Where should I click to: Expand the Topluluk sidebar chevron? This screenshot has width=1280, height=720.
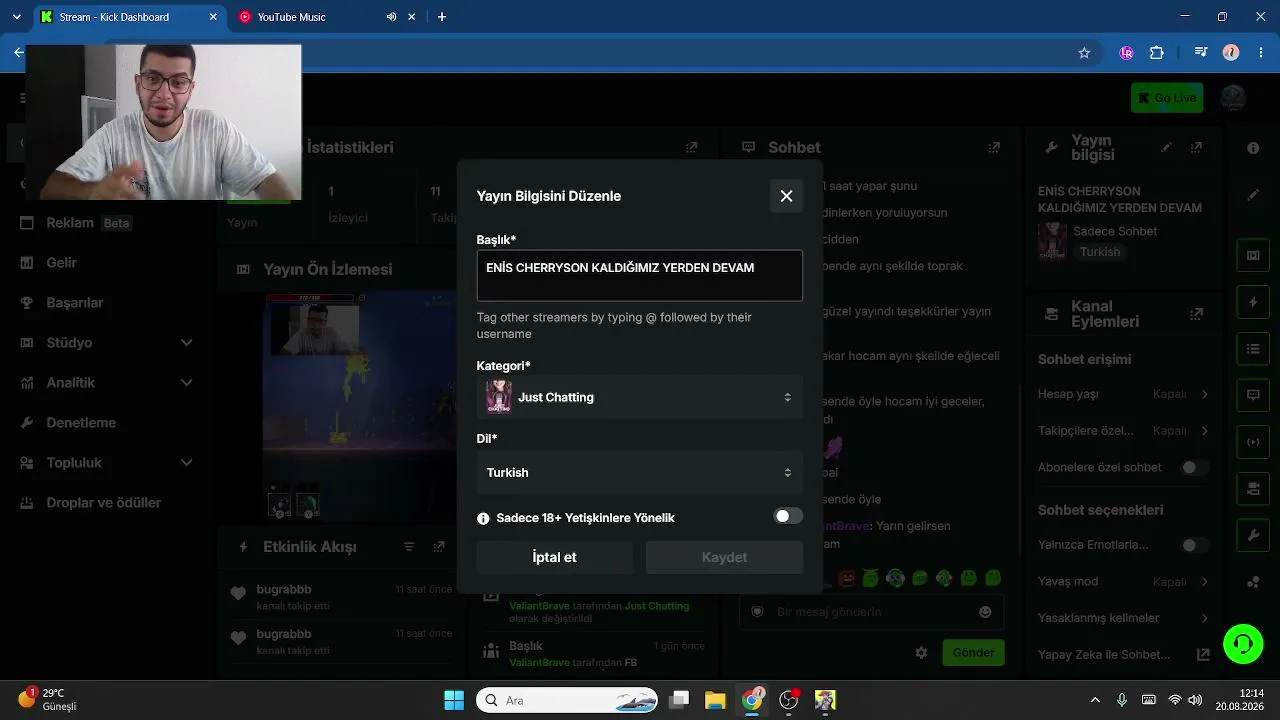(x=186, y=463)
